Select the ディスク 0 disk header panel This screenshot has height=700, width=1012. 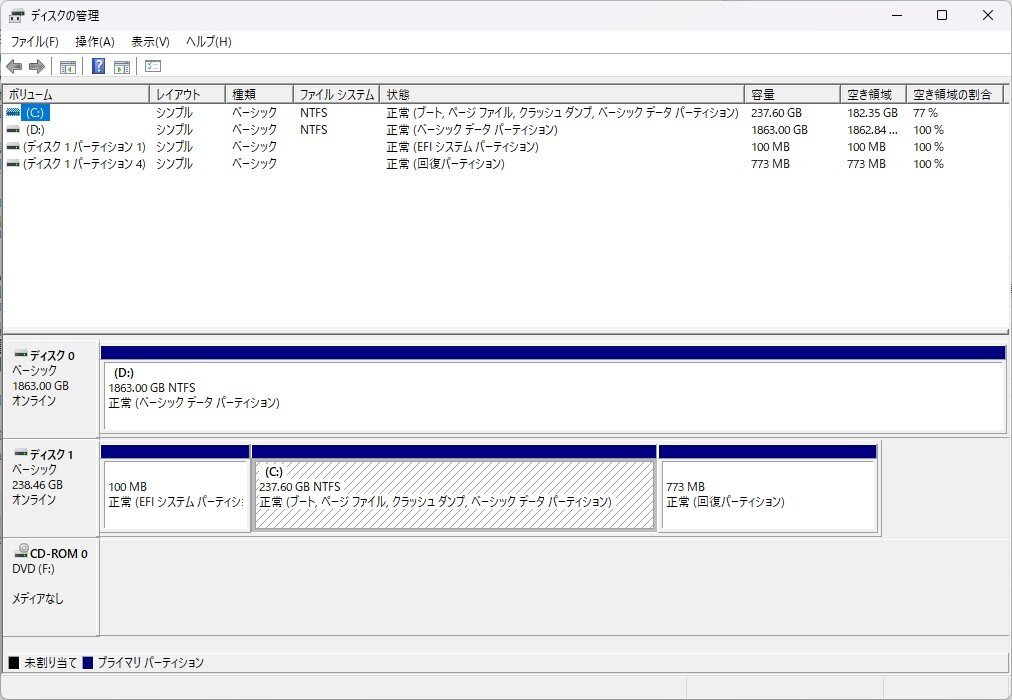click(x=51, y=389)
